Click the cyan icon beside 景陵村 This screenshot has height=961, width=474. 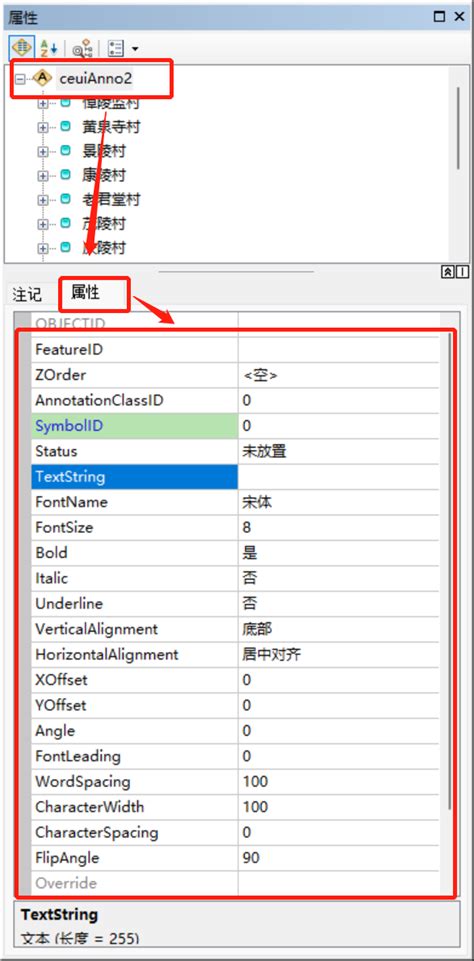pos(66,151)
